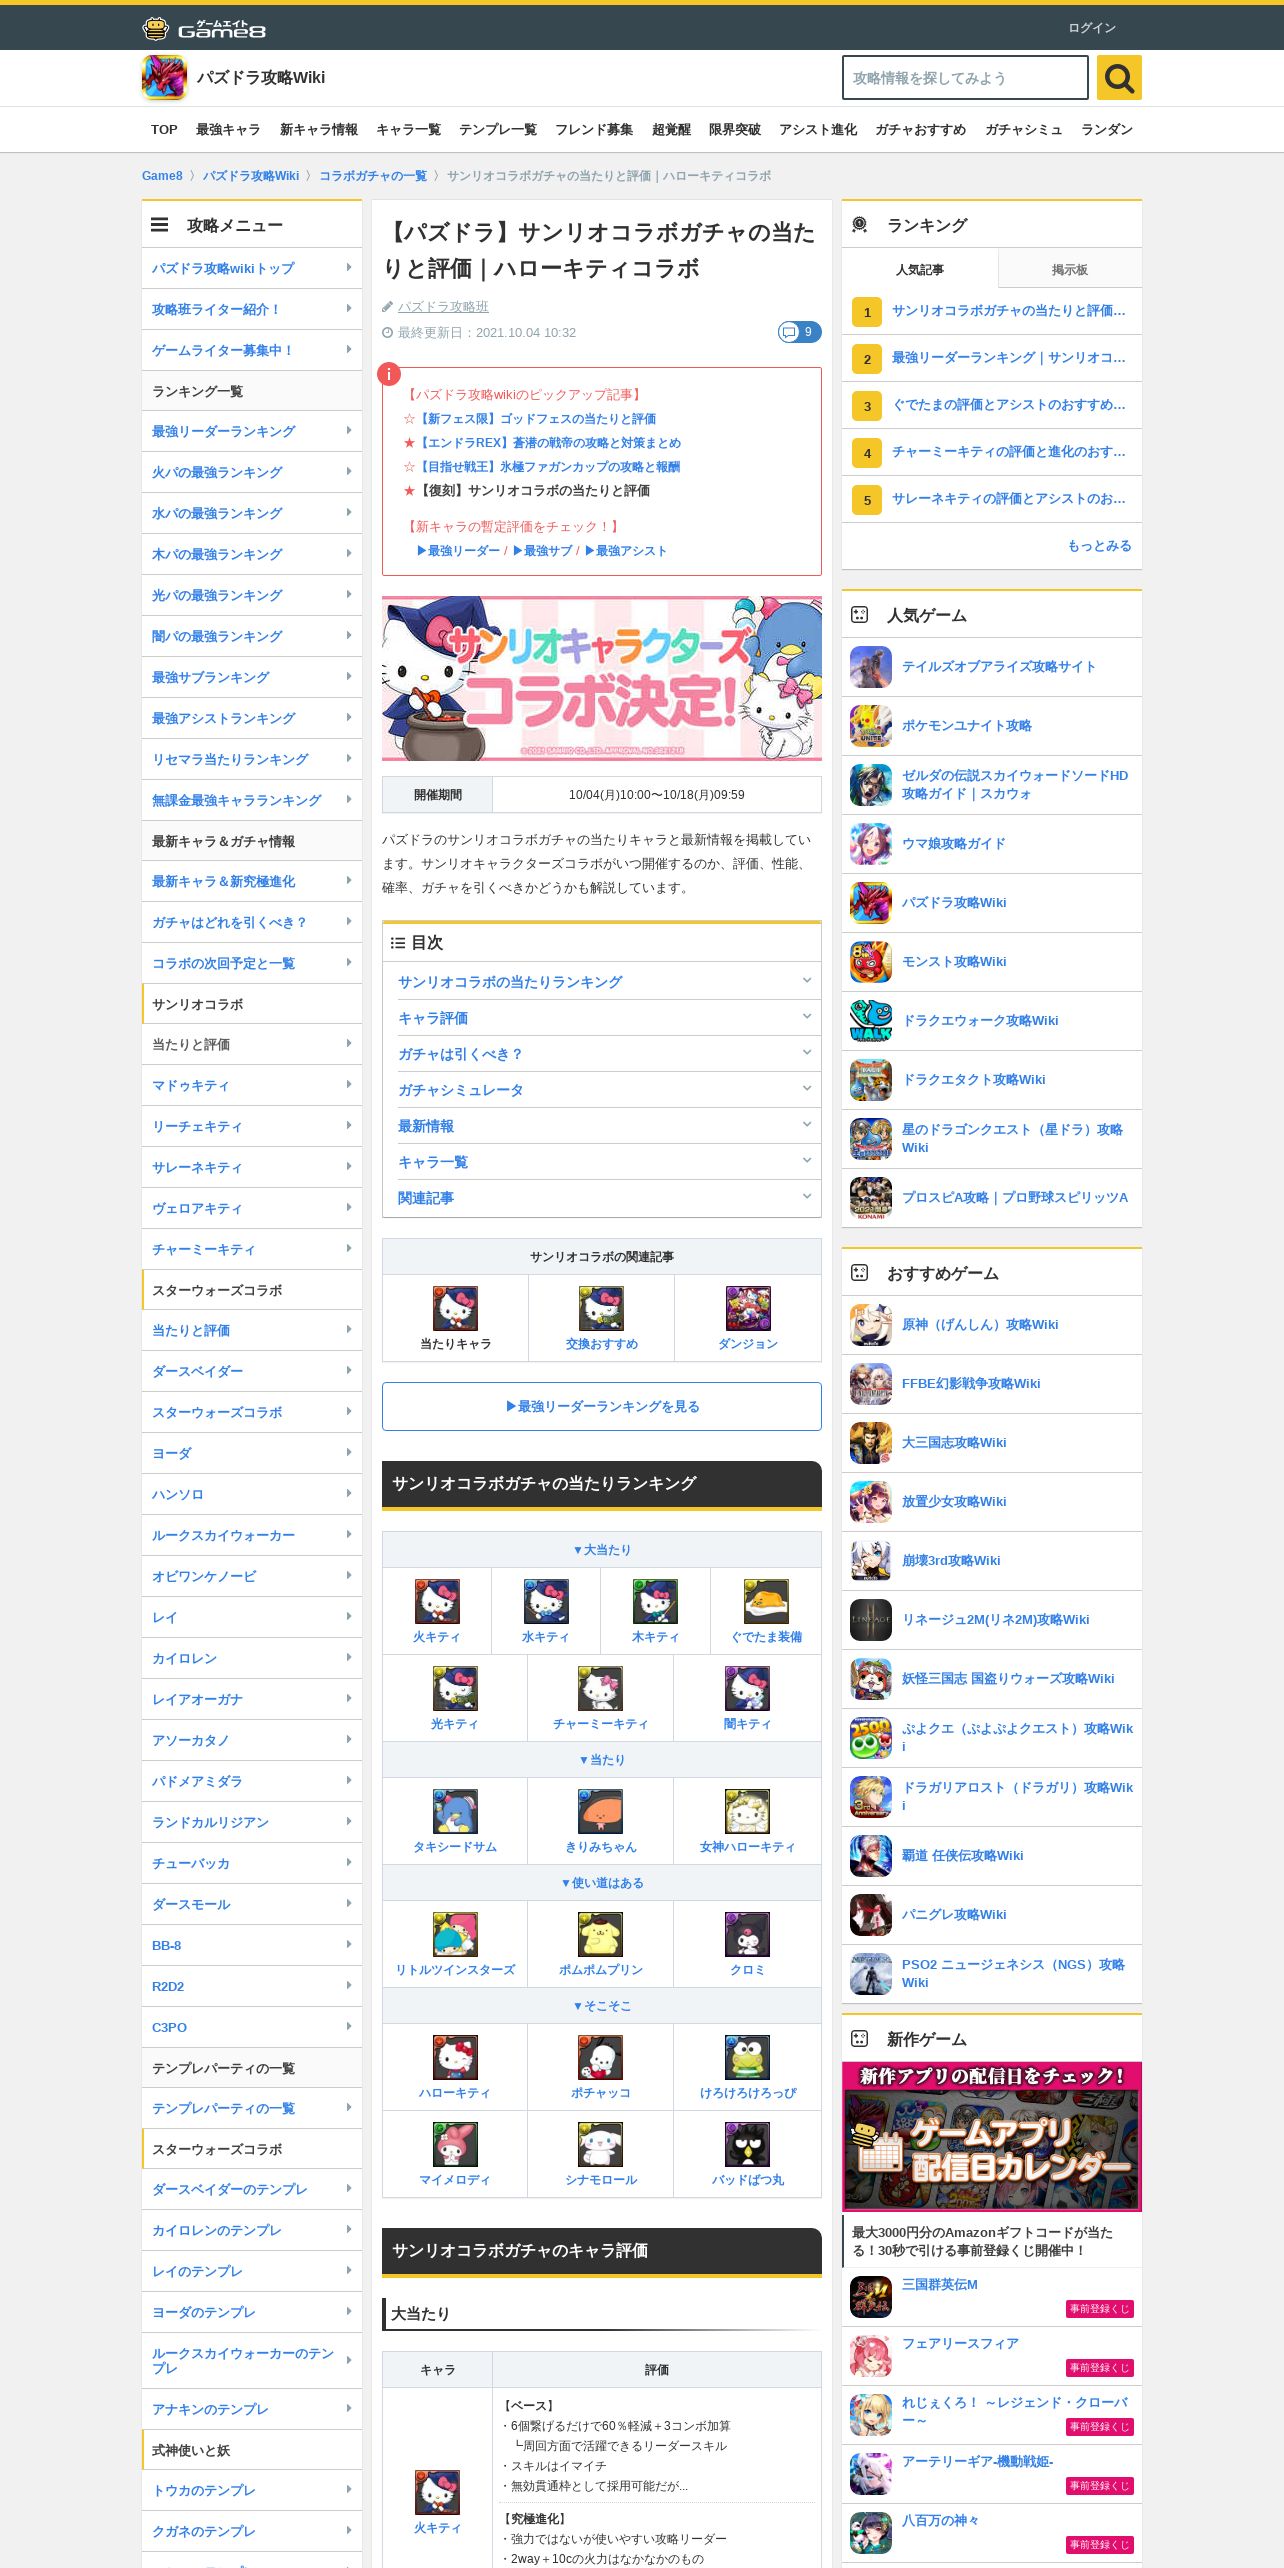Click バッドばつ丸 character icon
This screenshot has width=1284, height=2568.
[x=747, y=2144]
